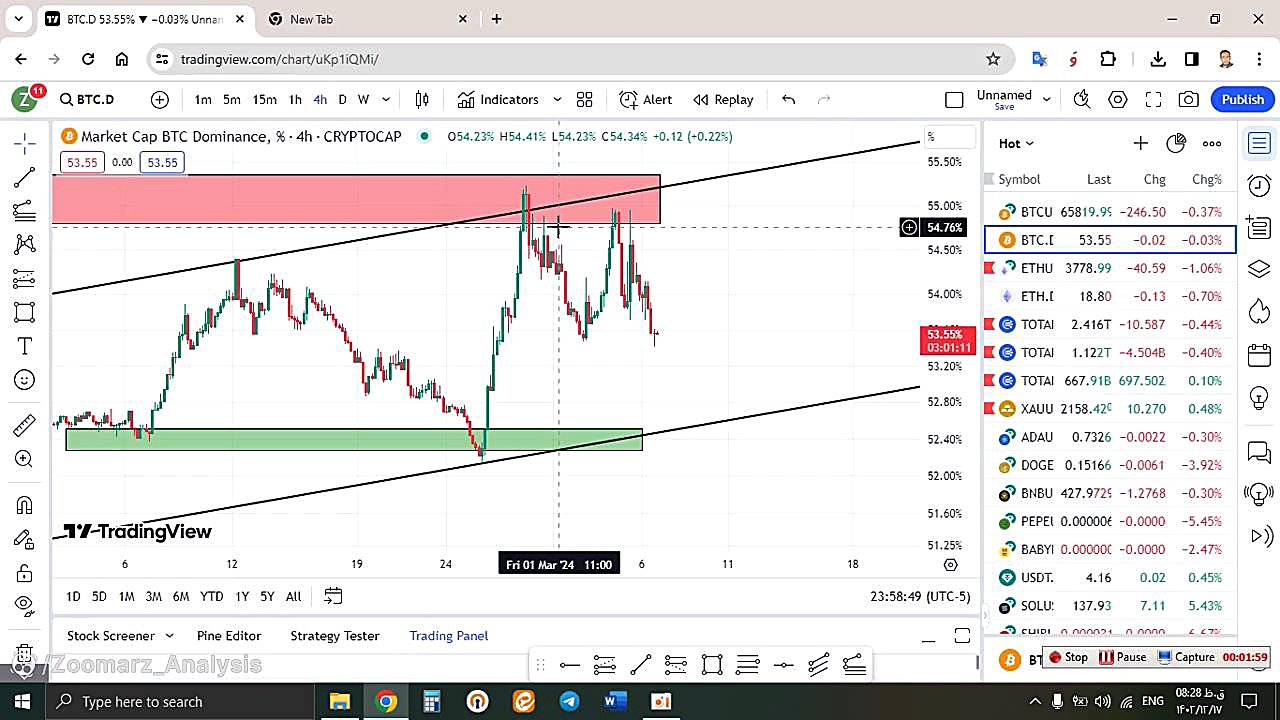Redo the chart action
This screenshot has width=1280, height=720.
[x=825, y=99]
